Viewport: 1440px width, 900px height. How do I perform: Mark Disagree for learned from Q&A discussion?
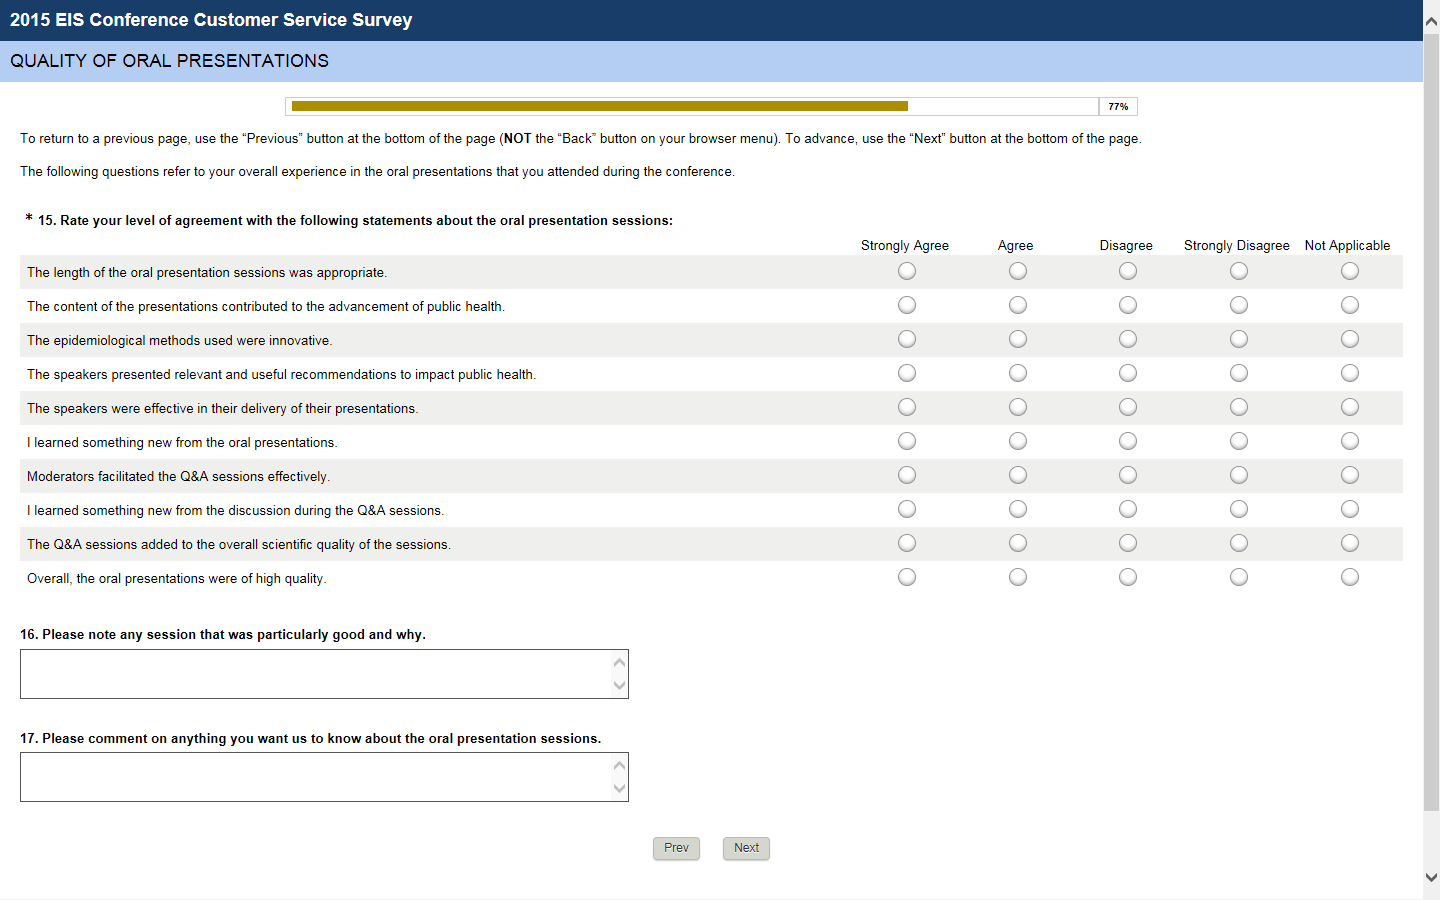tap(1128, 509)
